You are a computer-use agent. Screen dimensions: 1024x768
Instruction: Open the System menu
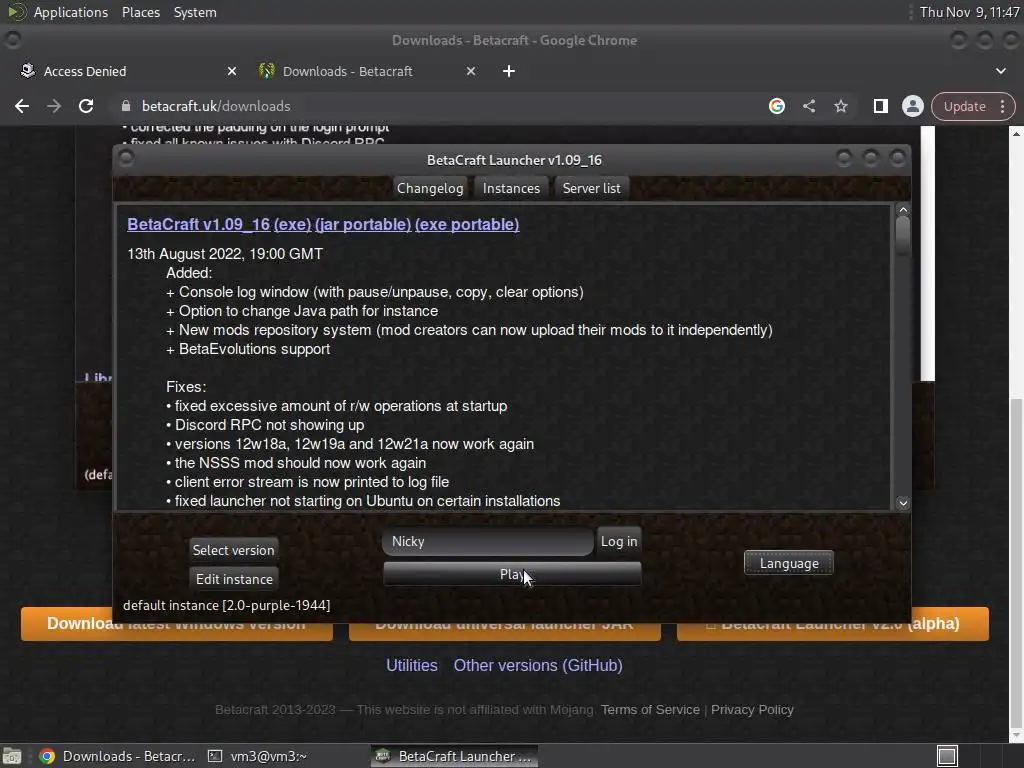pyautogui.click(x=195, y=12)
